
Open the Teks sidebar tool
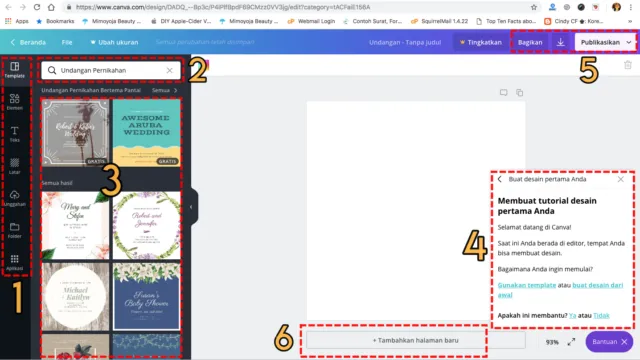15,134
